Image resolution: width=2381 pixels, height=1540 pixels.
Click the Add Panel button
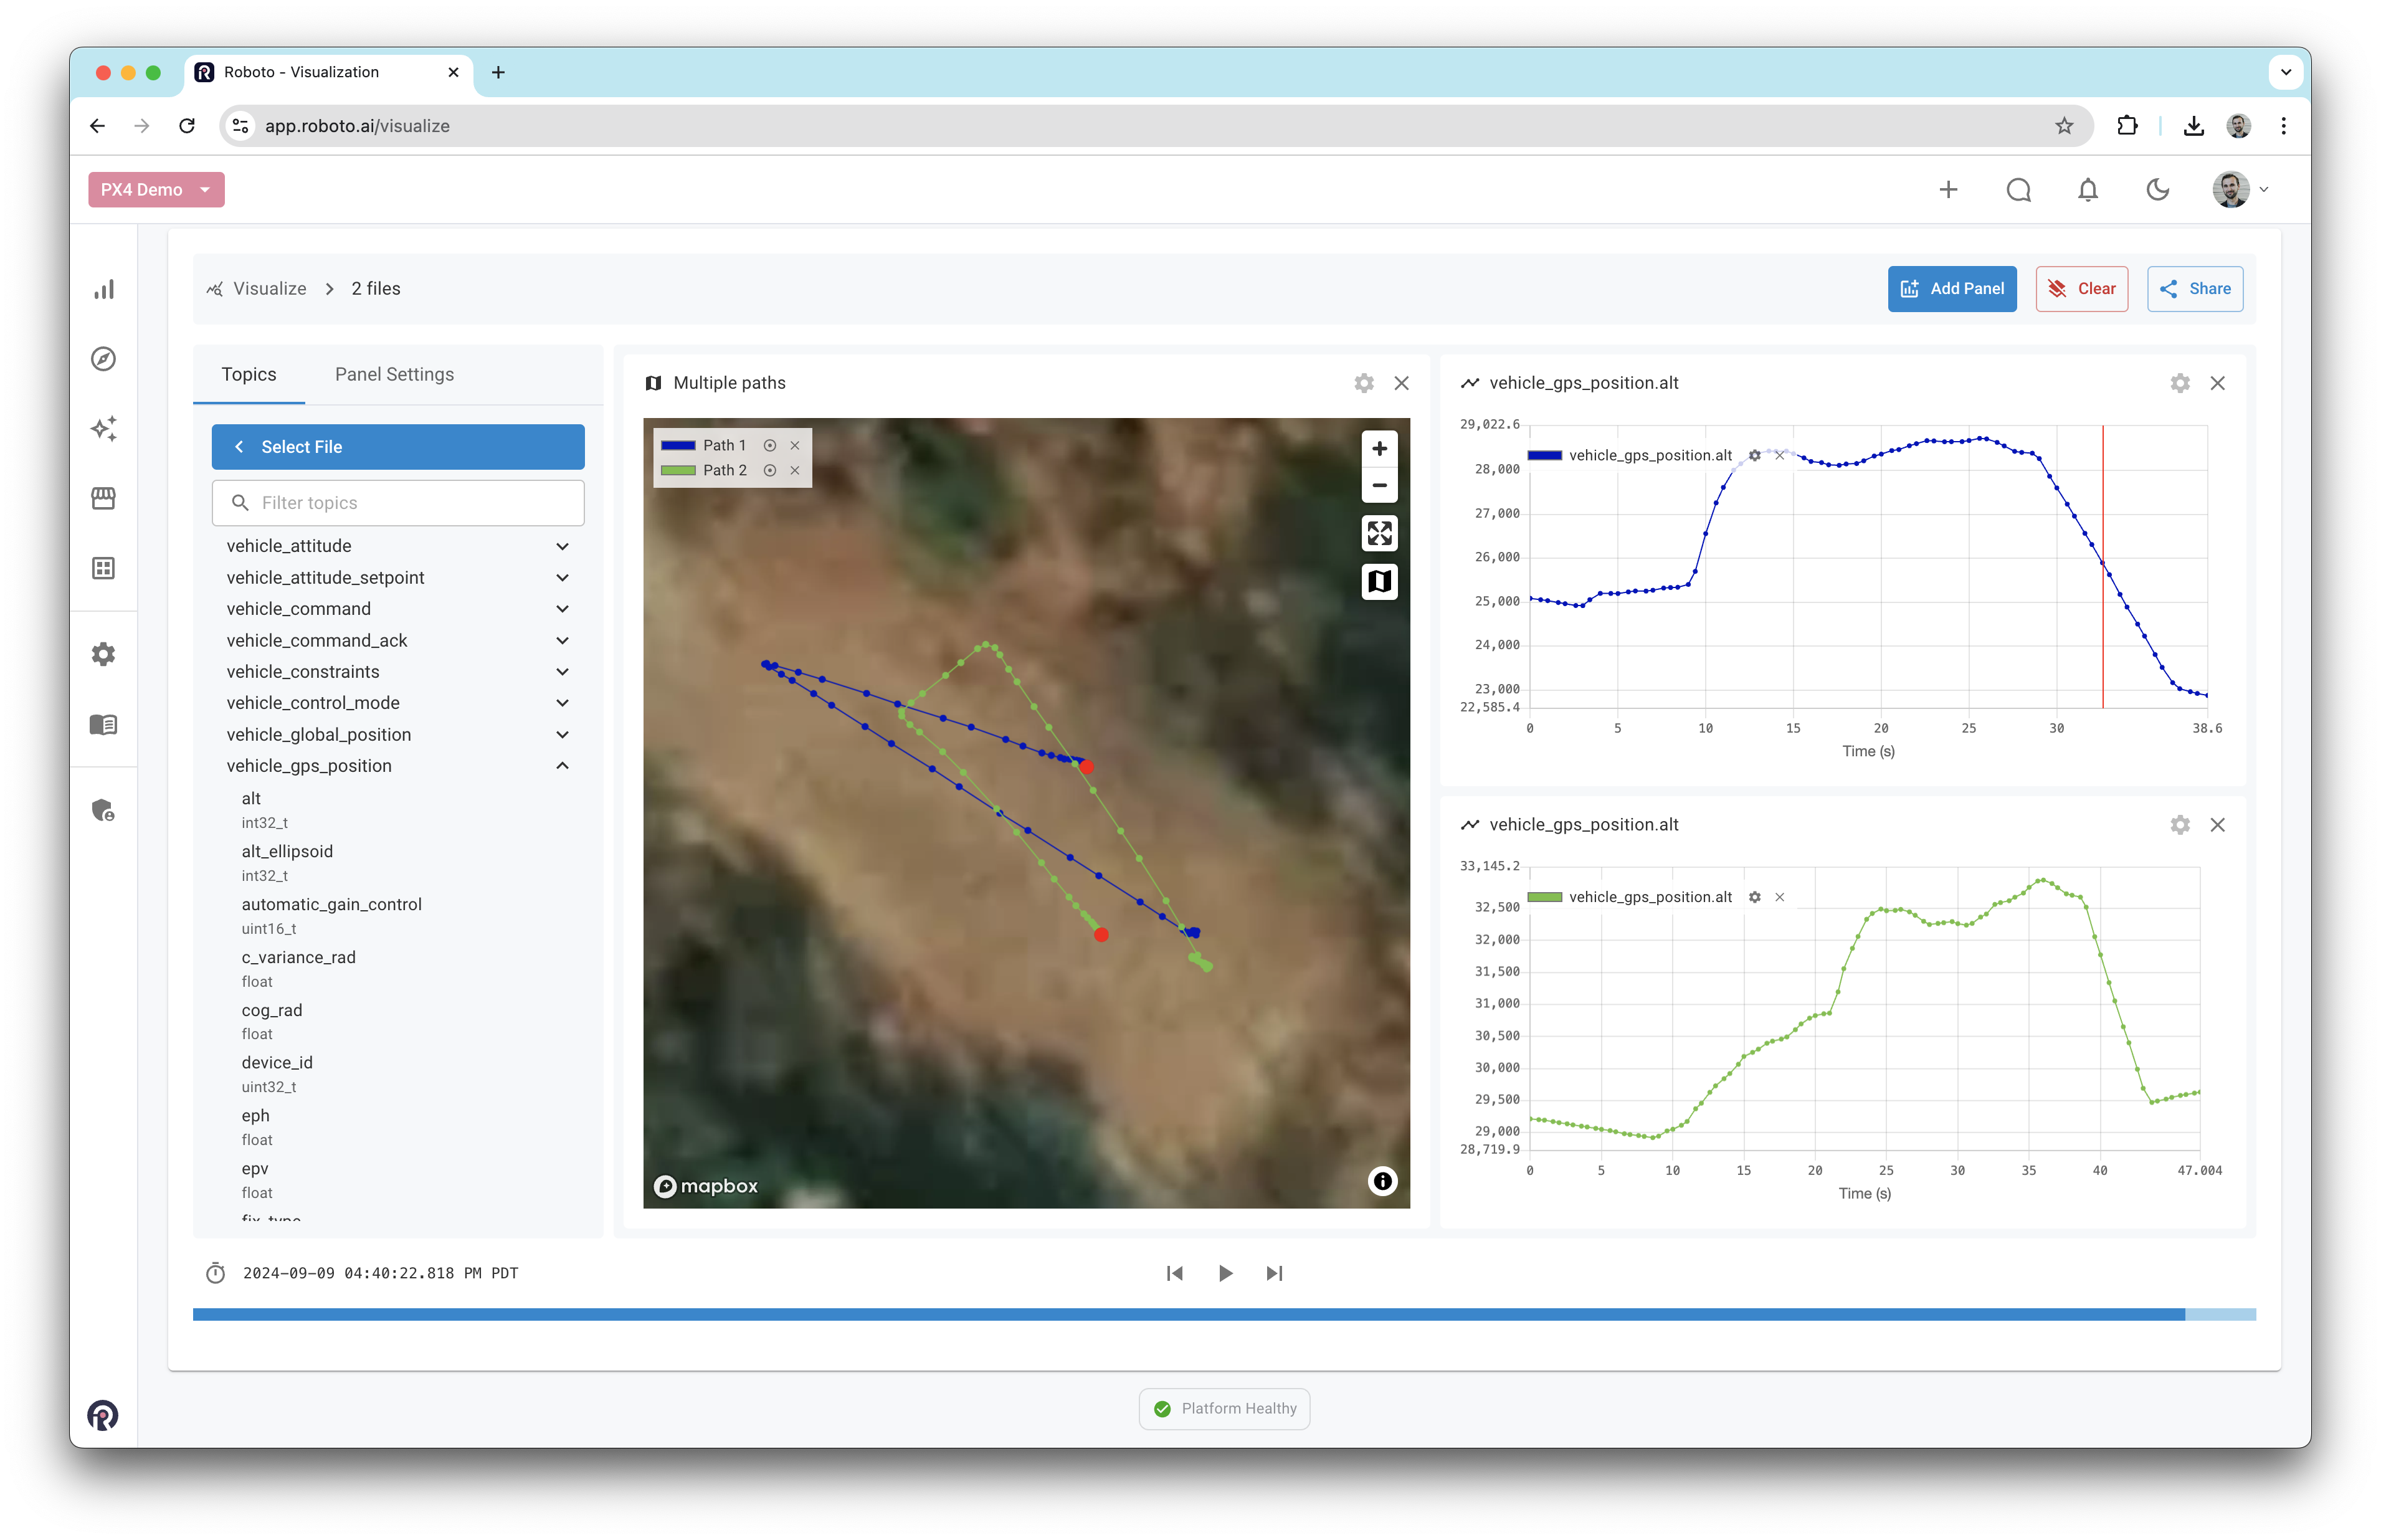pyautogui.click(x=1951, y=289)
